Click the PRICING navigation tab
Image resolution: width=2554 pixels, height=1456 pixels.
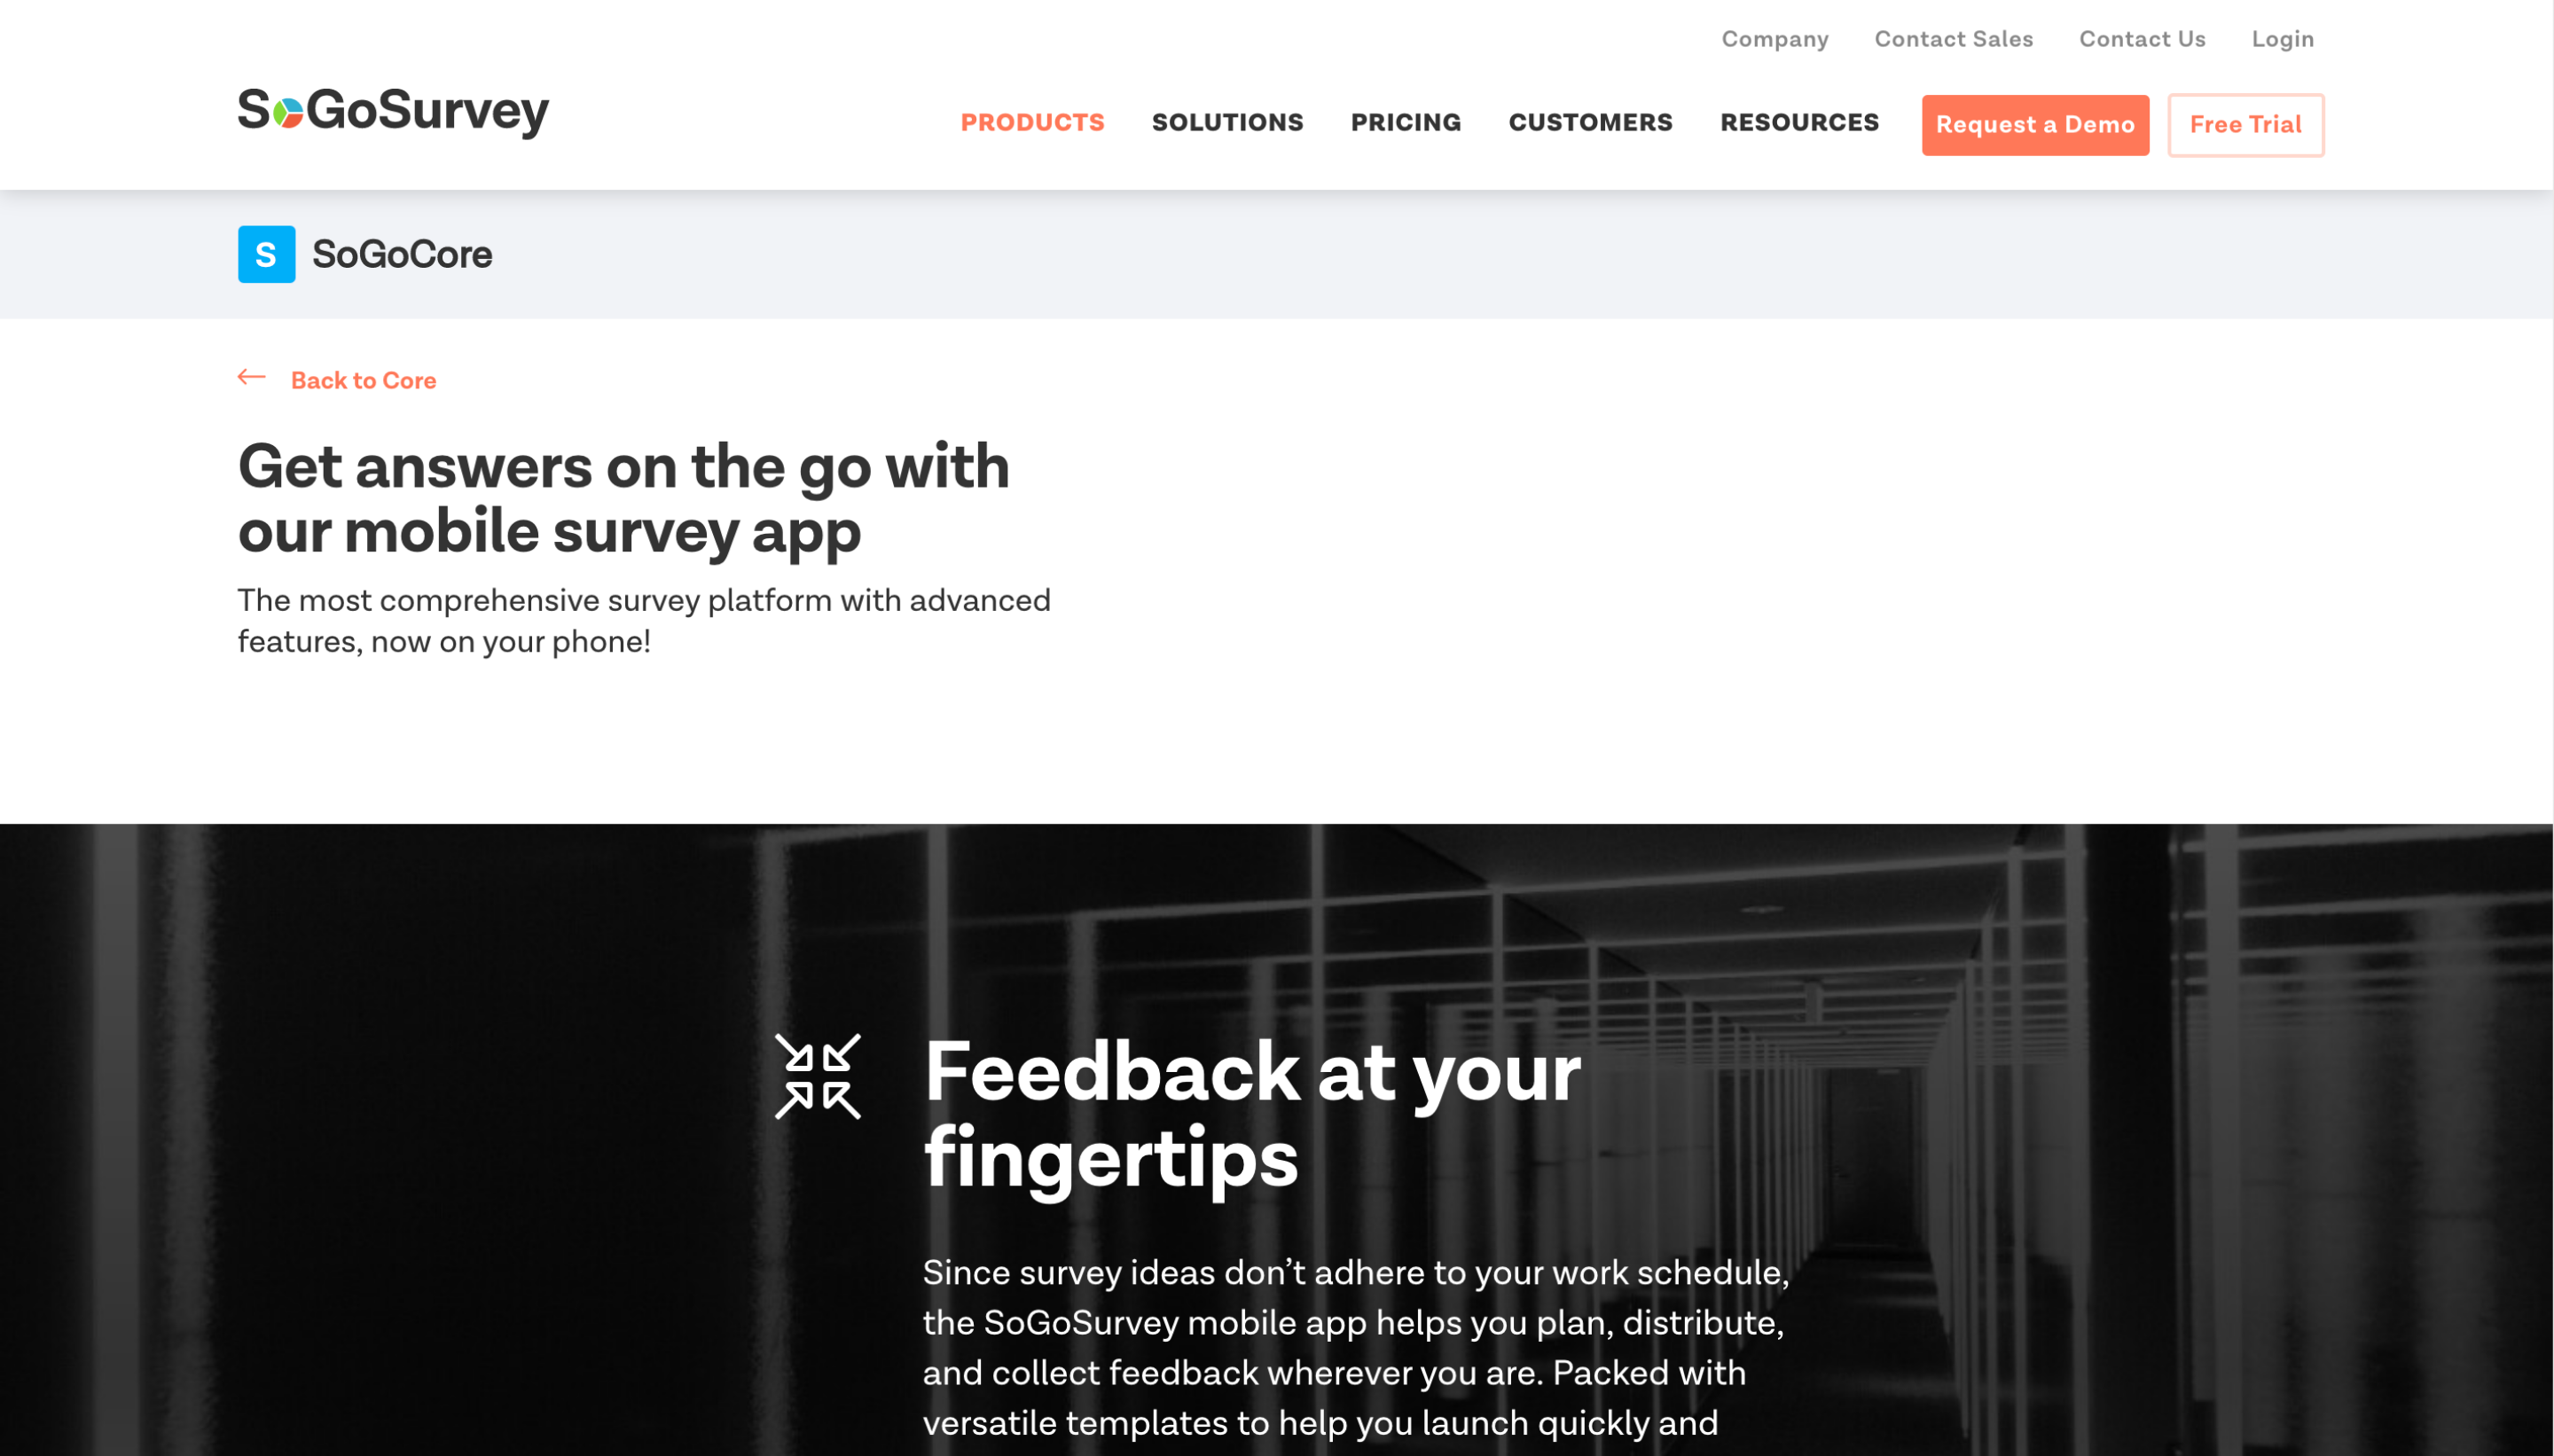click(1405, 122)
